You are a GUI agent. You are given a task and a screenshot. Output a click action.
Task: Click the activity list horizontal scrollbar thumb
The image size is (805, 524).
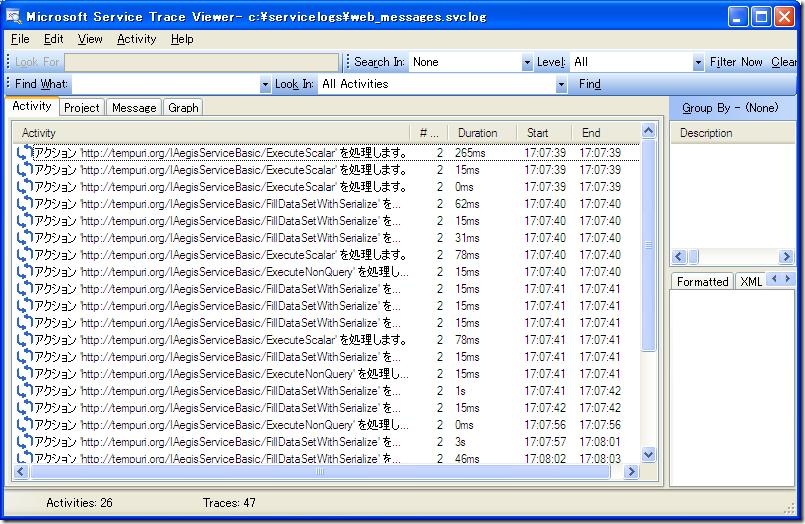click(320, 471)
